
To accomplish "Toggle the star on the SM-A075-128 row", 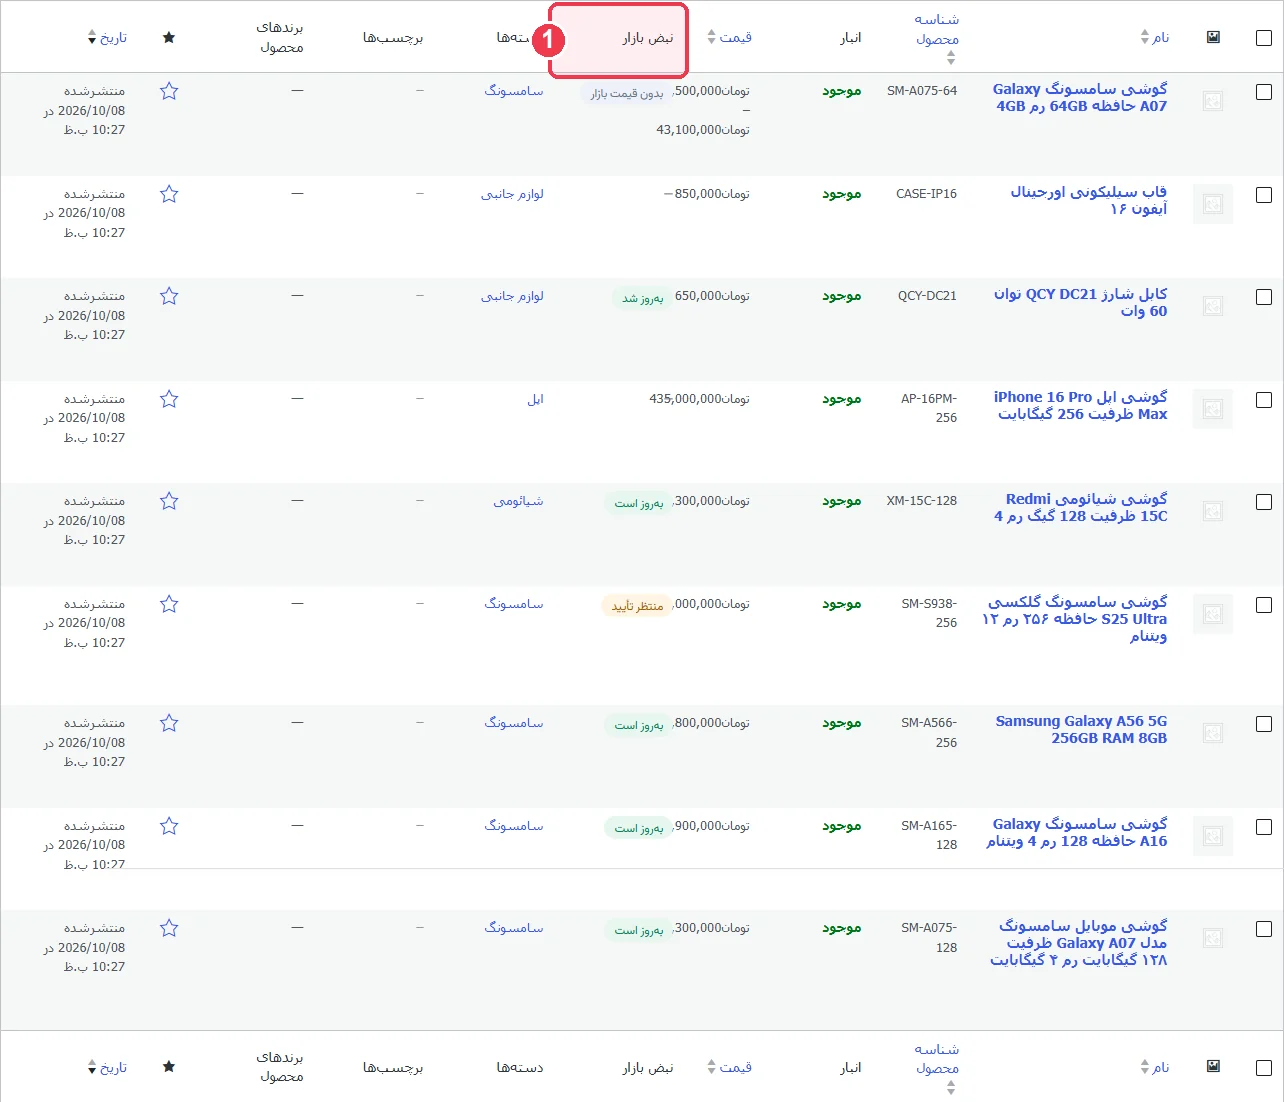I will click(x=169, y=928).
